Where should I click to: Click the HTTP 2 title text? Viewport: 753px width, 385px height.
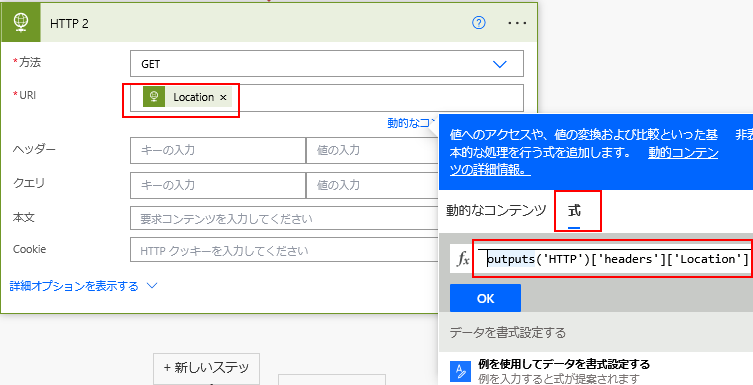(69, 24)
